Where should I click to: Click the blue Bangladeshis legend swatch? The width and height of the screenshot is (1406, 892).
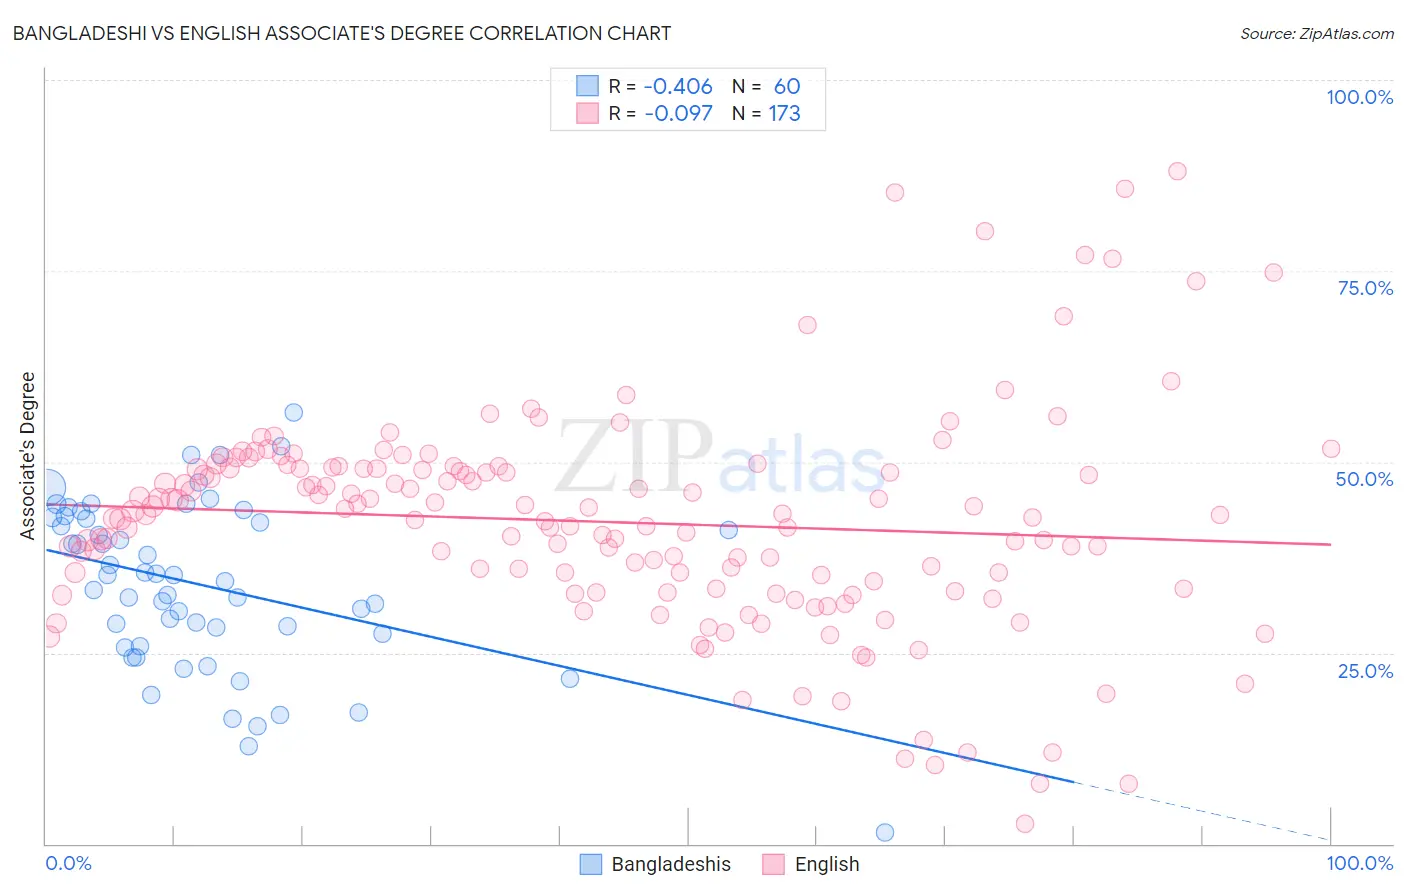coord(591,864)
